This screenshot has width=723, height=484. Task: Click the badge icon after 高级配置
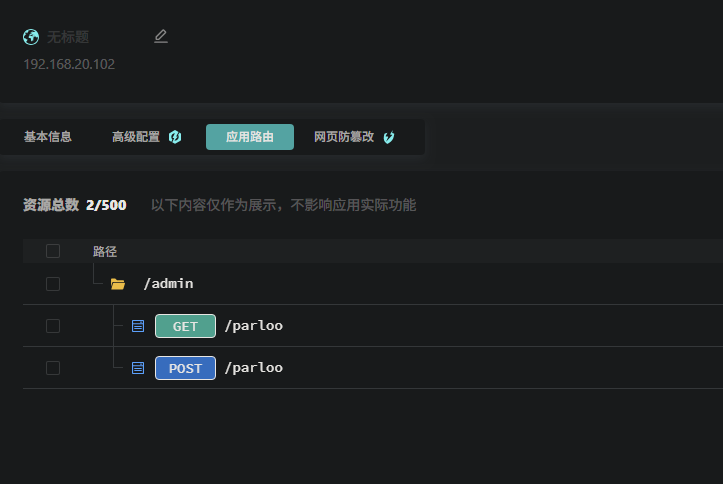coord(175,137)
